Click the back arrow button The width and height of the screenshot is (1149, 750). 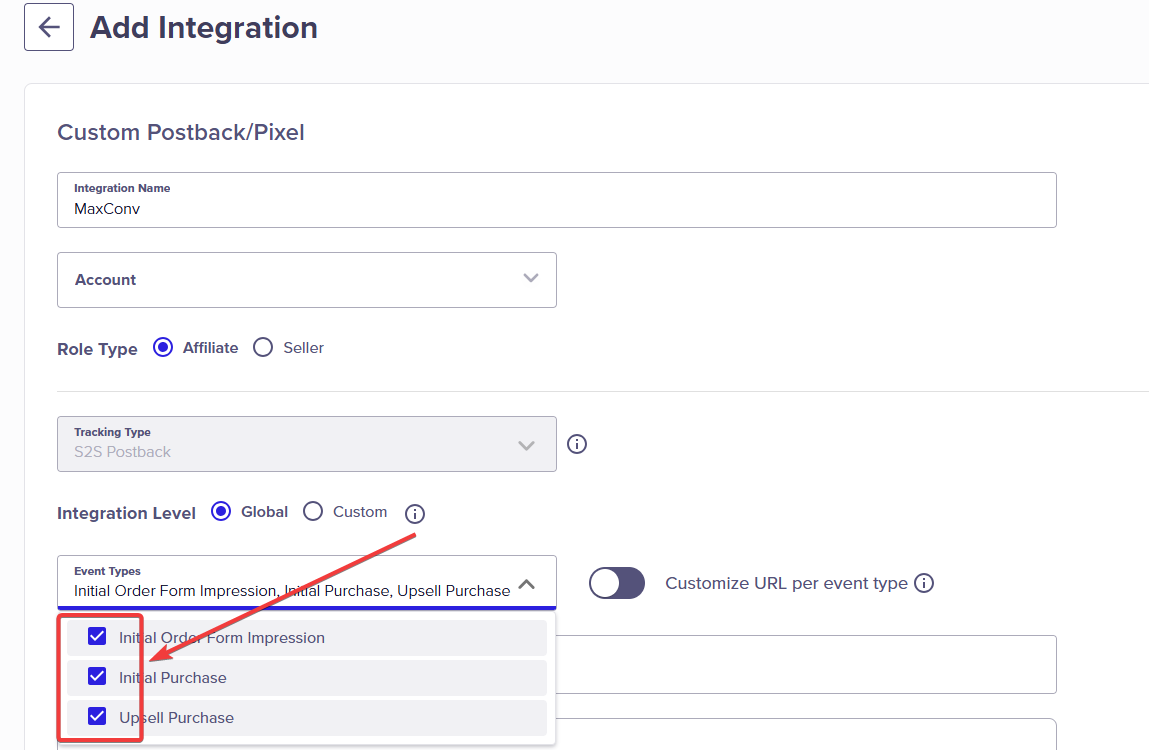pyautogui.click(x=49, y=27)
